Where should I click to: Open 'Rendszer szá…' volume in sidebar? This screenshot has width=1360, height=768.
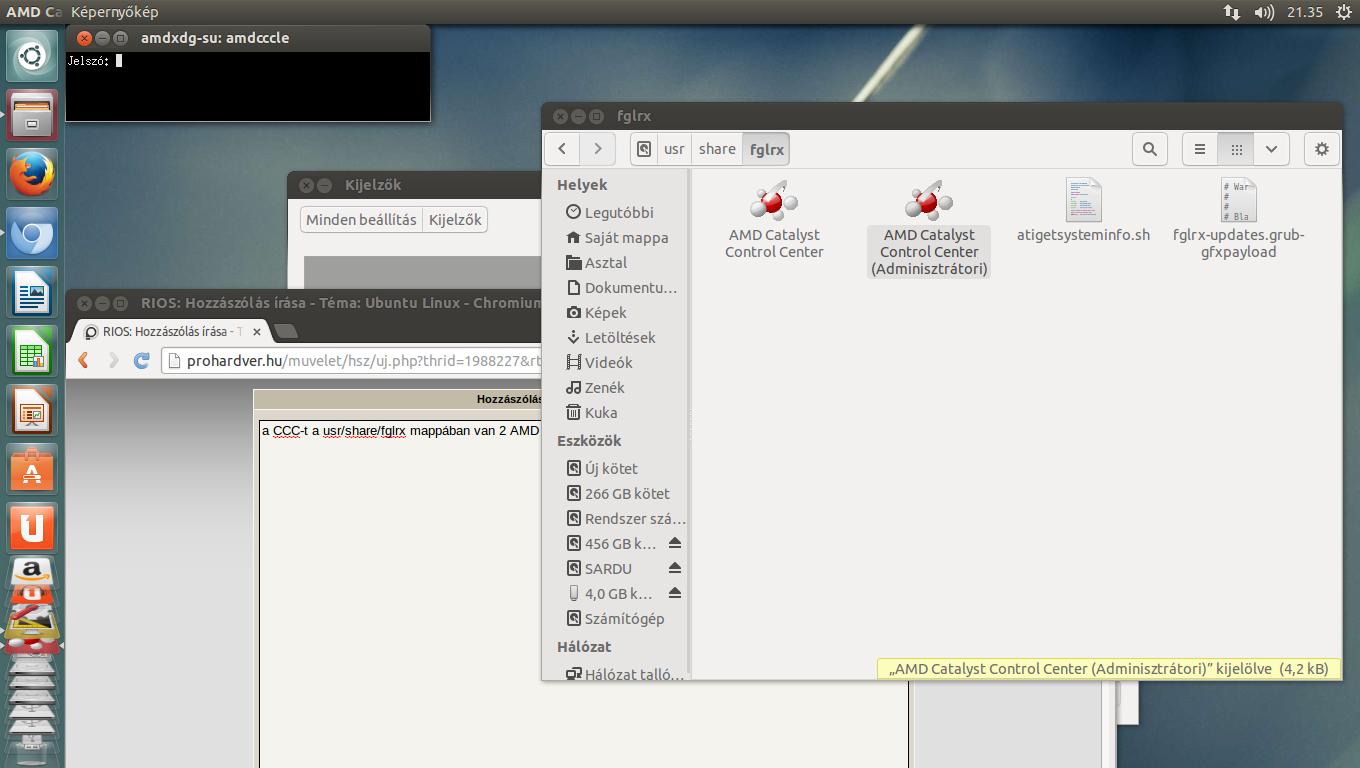(626, 518)
